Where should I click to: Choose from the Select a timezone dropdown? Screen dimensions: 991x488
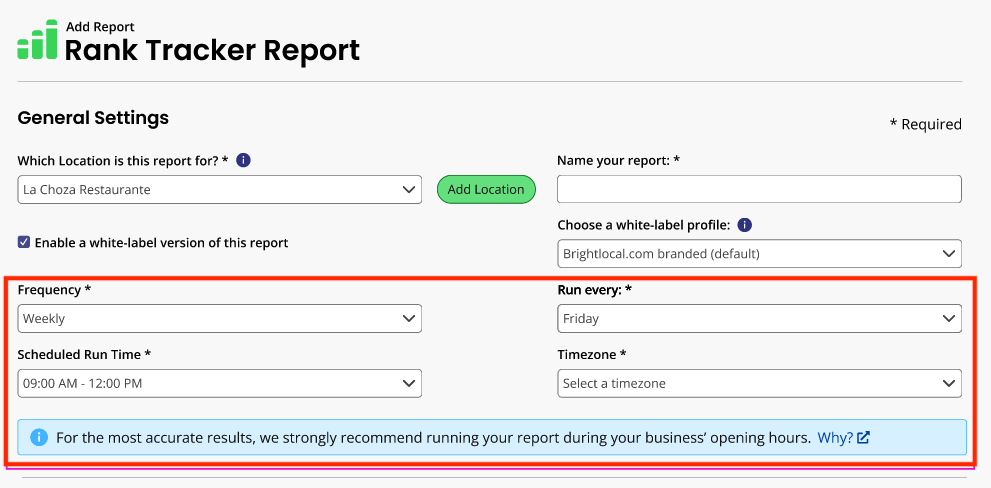click(x=759, y=383)
